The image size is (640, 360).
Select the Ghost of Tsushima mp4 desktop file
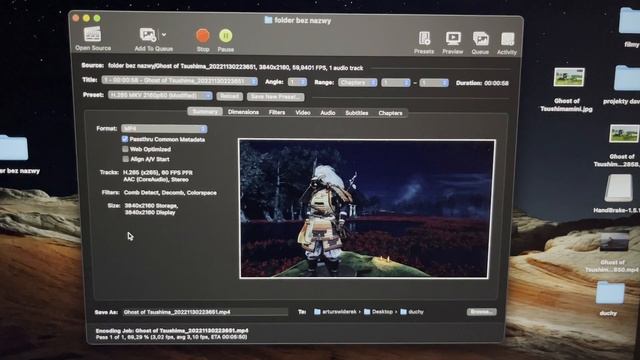click(x=614, y=242)
